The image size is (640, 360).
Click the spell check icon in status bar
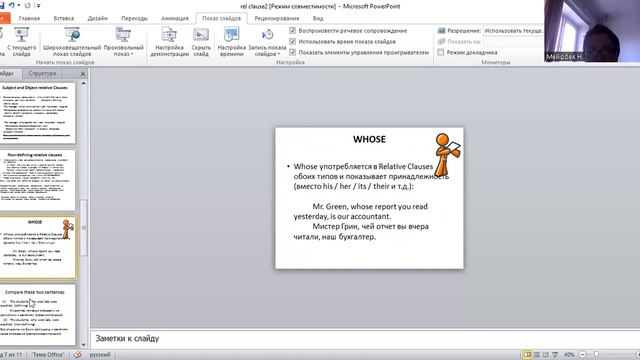(77, 355)
